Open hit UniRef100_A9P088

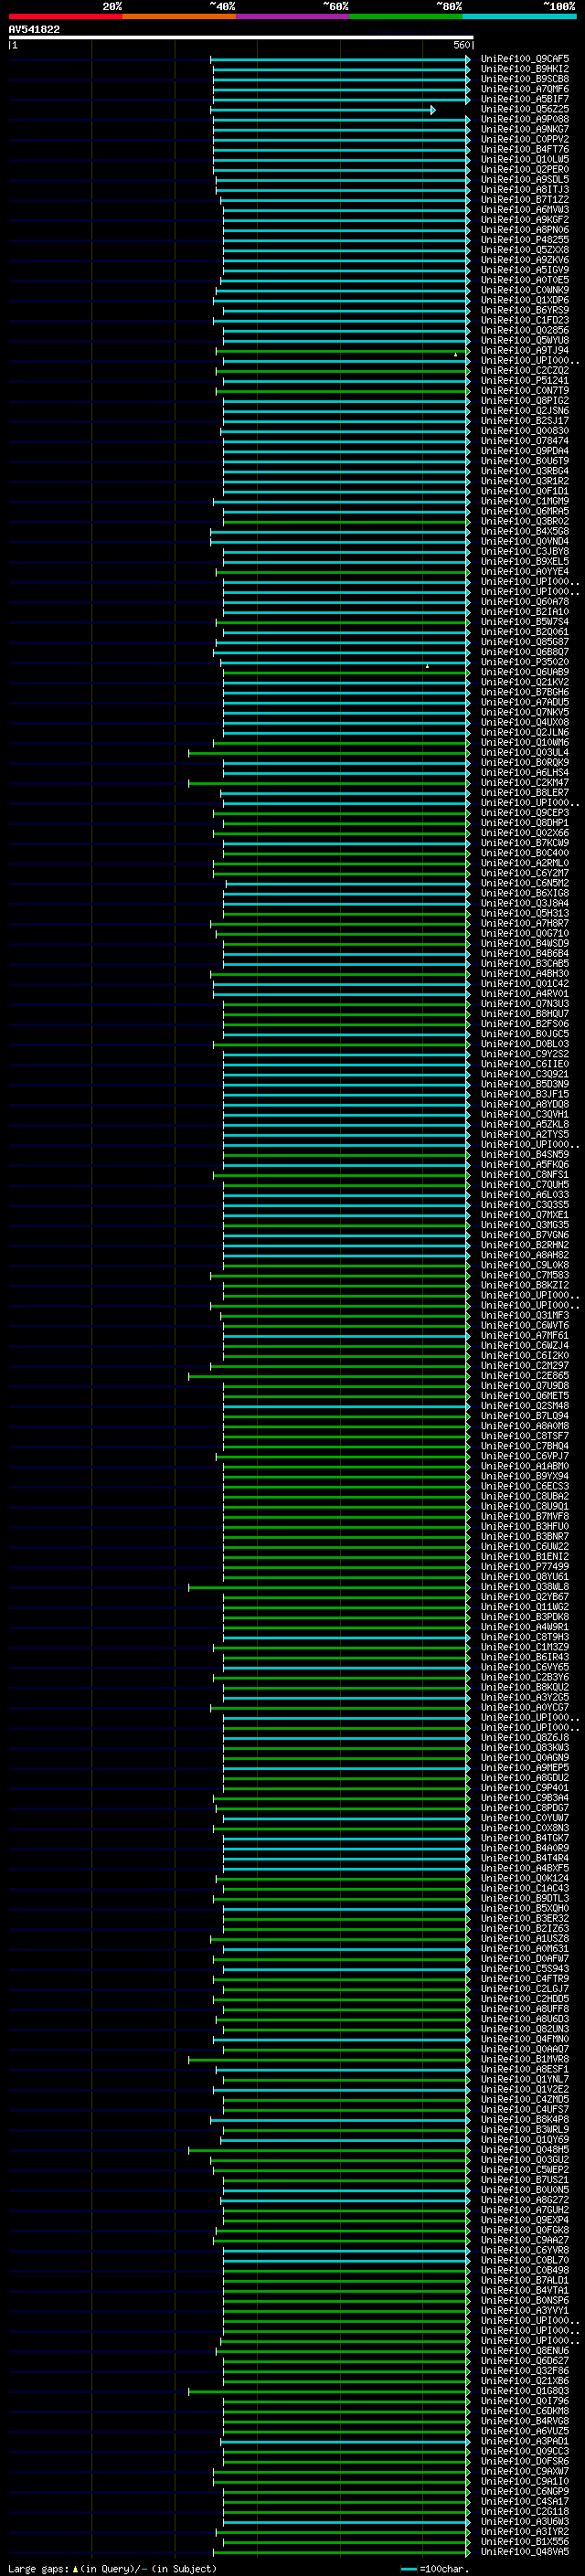click(525, 119)
